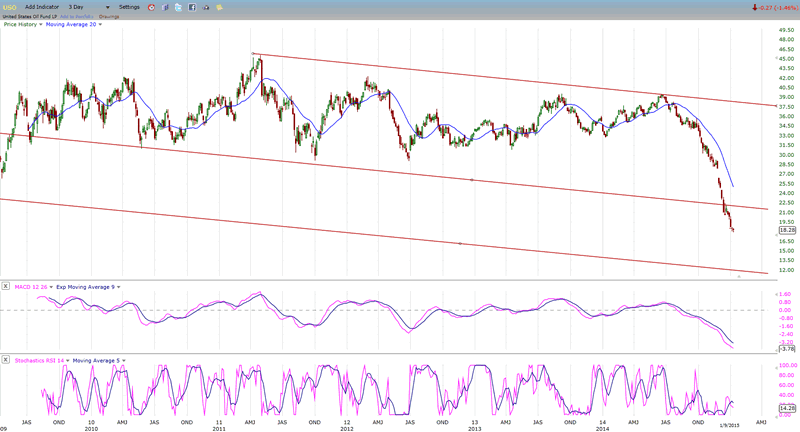Open the Add Indicator menu
This screenshot has width=800, height=432.
47,7
